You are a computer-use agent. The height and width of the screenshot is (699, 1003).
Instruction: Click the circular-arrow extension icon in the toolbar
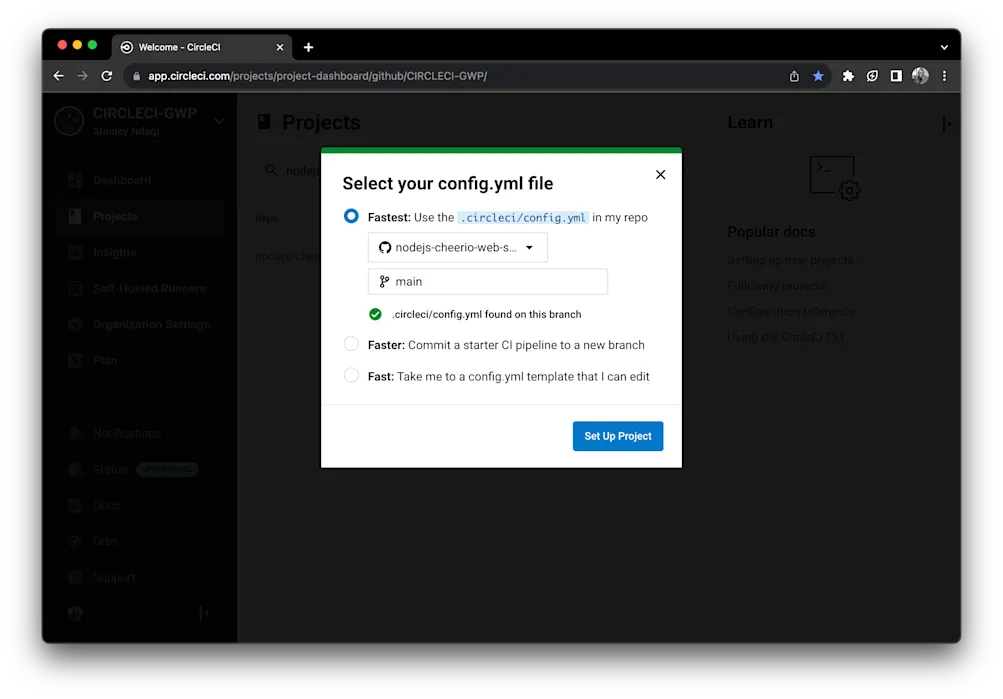(872, 76)
